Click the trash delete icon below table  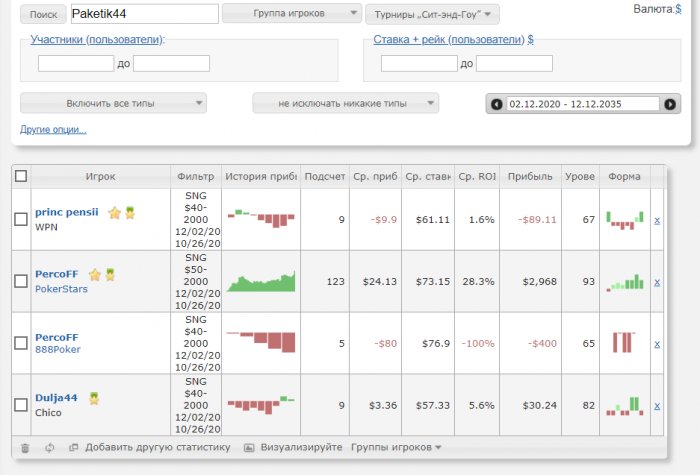pos(25,448)
